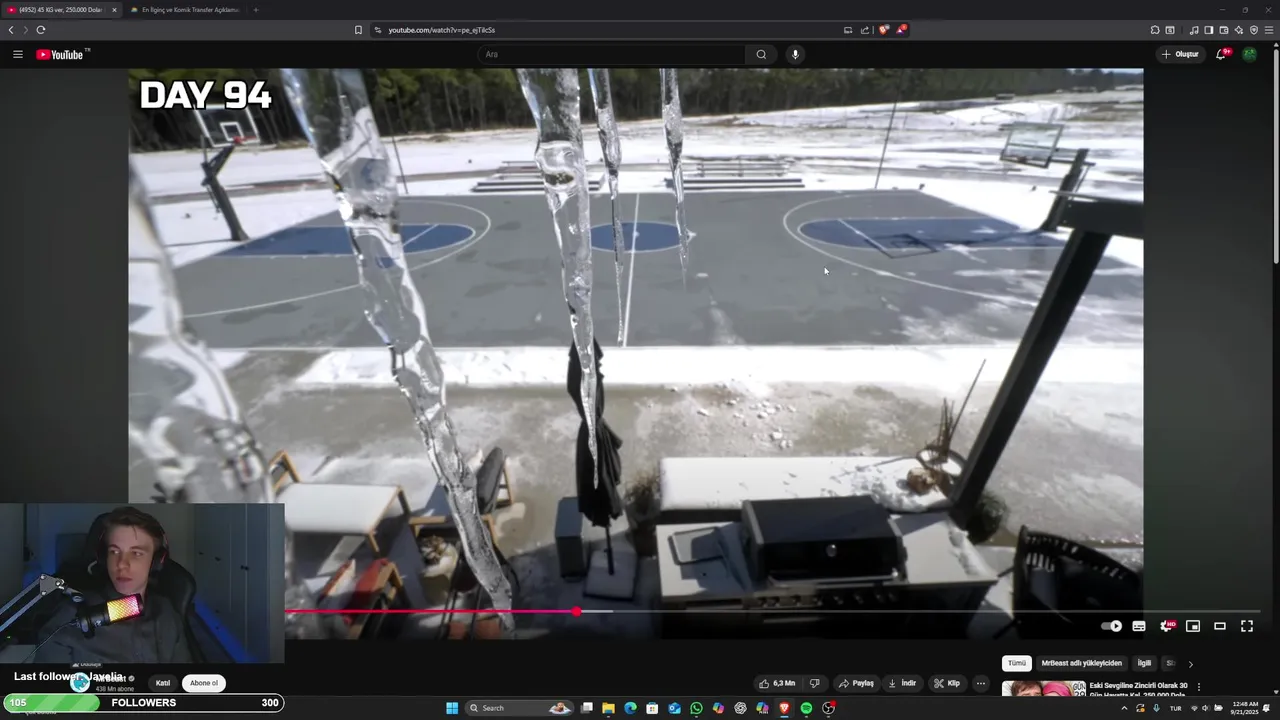Switch to the 45 KG ver, 250.000 Dolar tab
The image size is (1280, 720).
tap(60, 10)
